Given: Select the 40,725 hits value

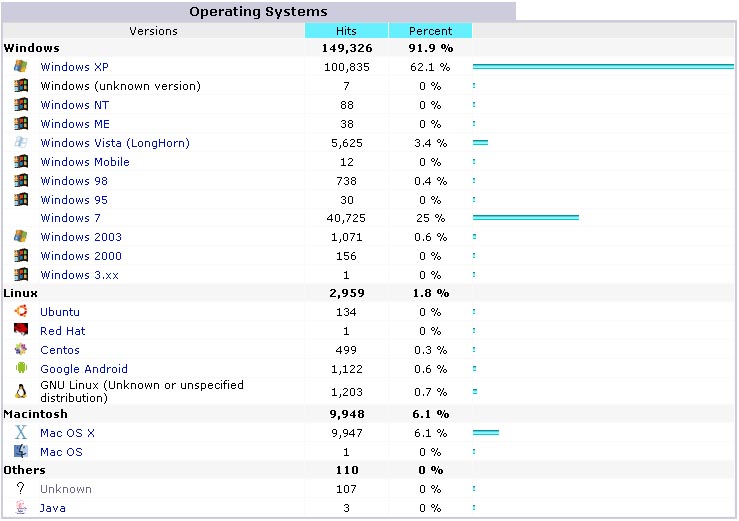Looking at the screenshot, I should tap(346, 218).
